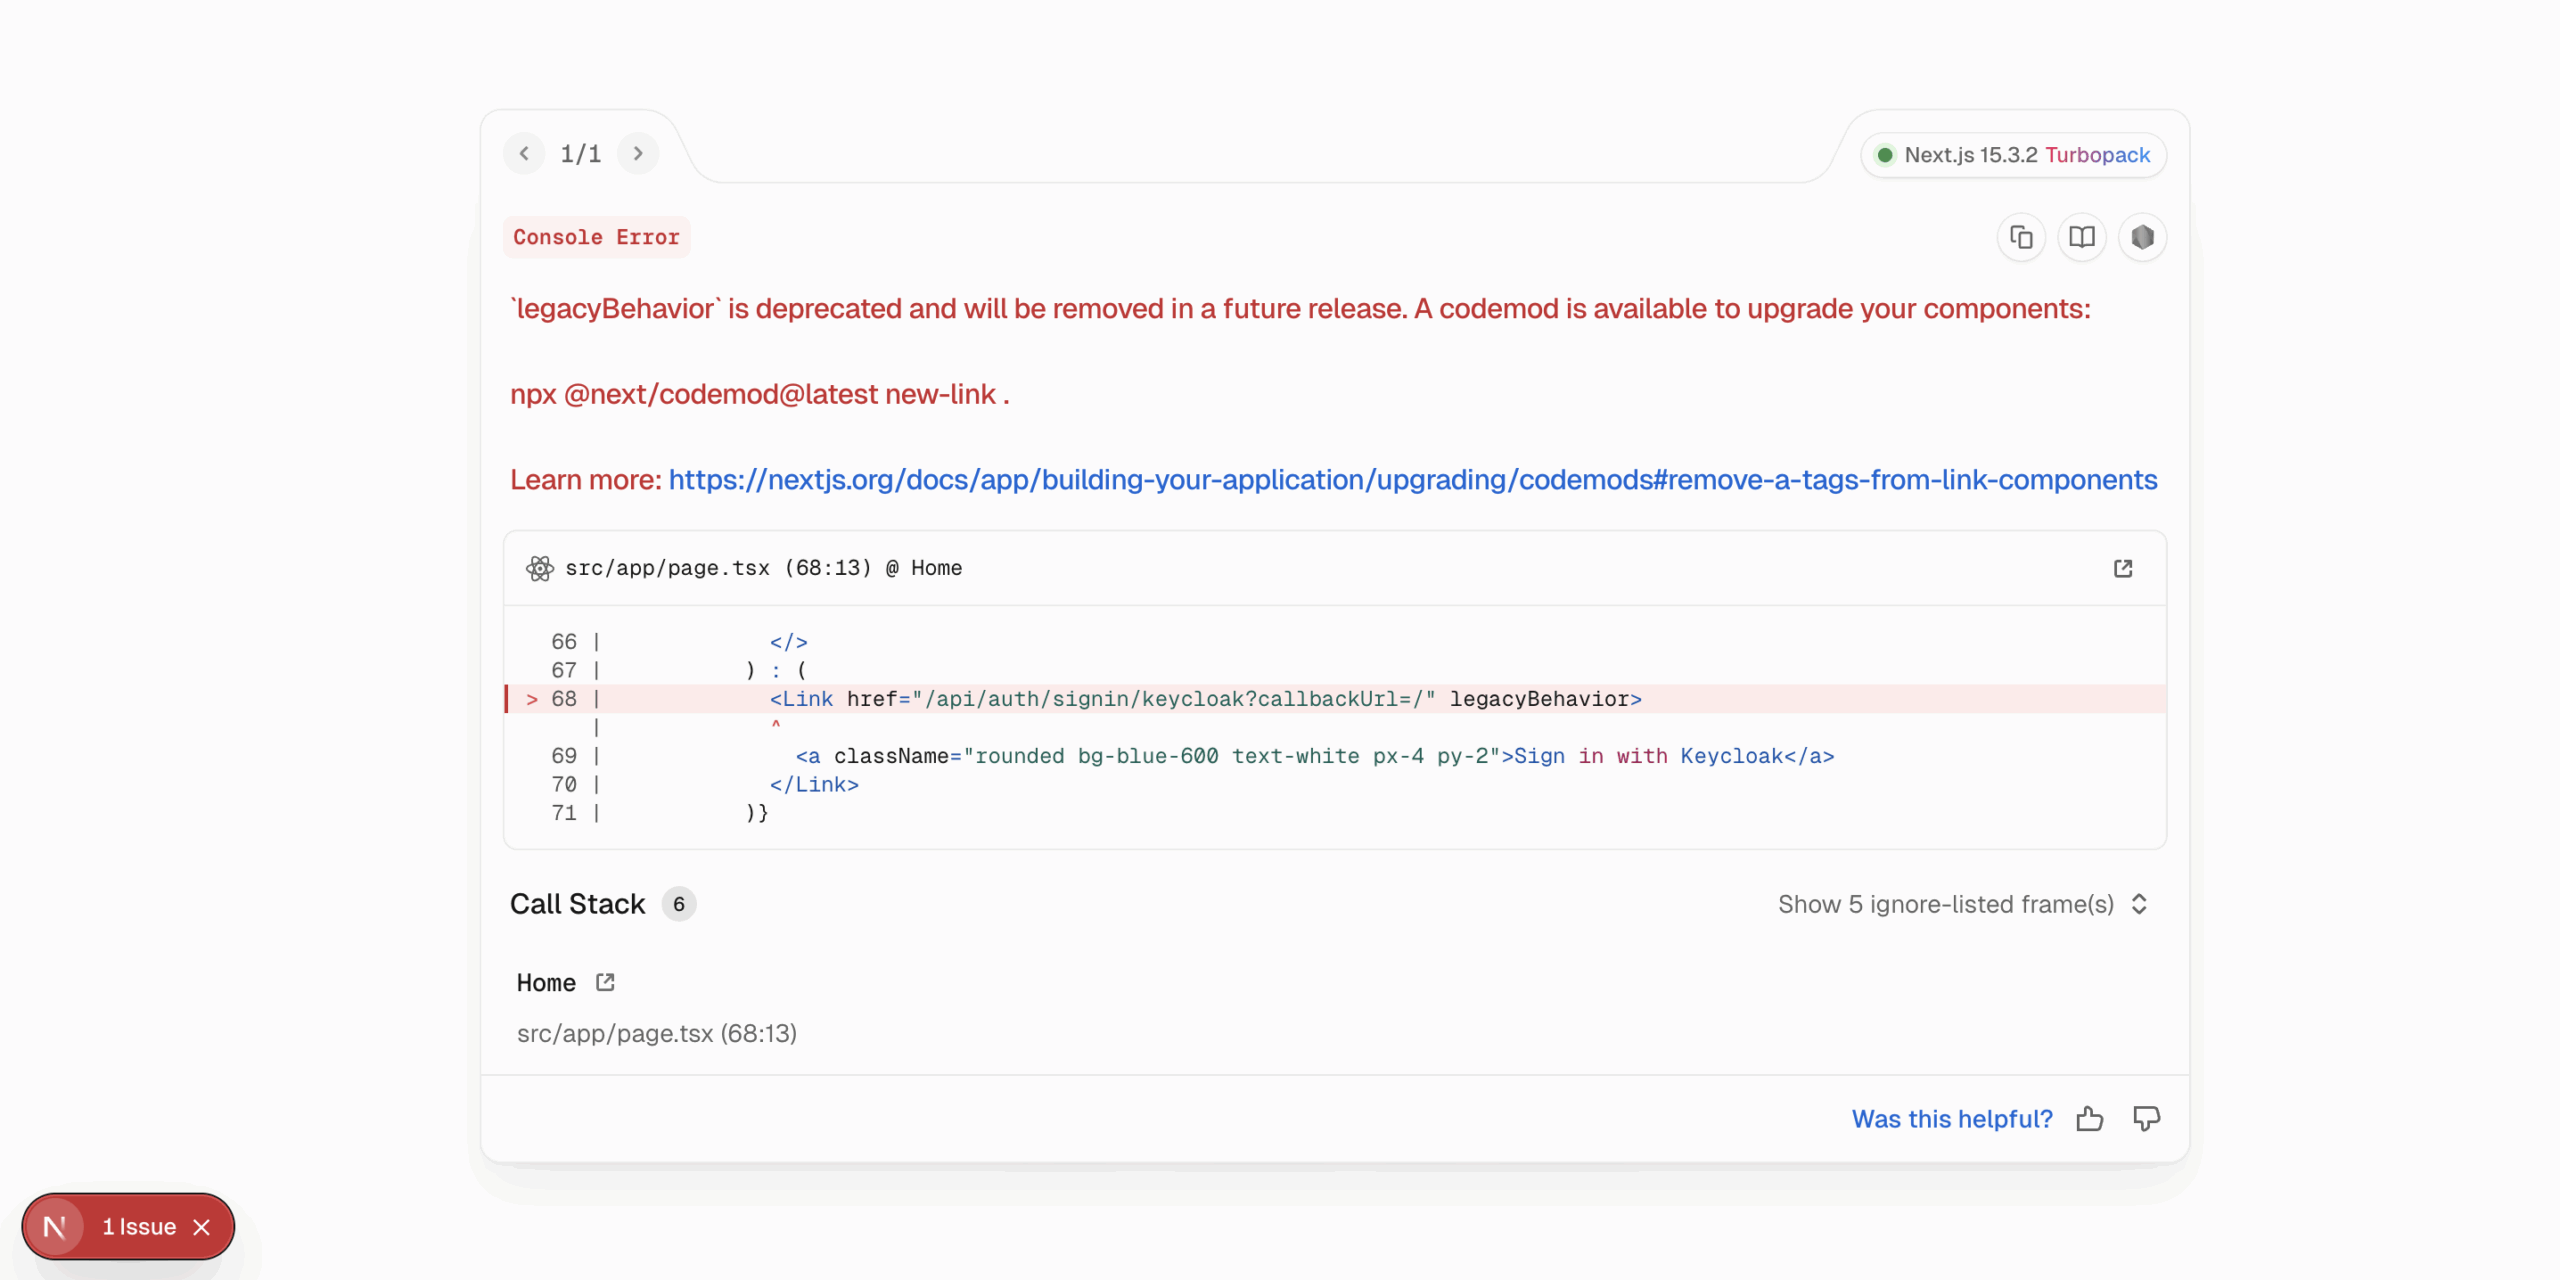Go to previous error arrow
The height and width of the screenshot is (1280, 2560).
pos(524,153)
